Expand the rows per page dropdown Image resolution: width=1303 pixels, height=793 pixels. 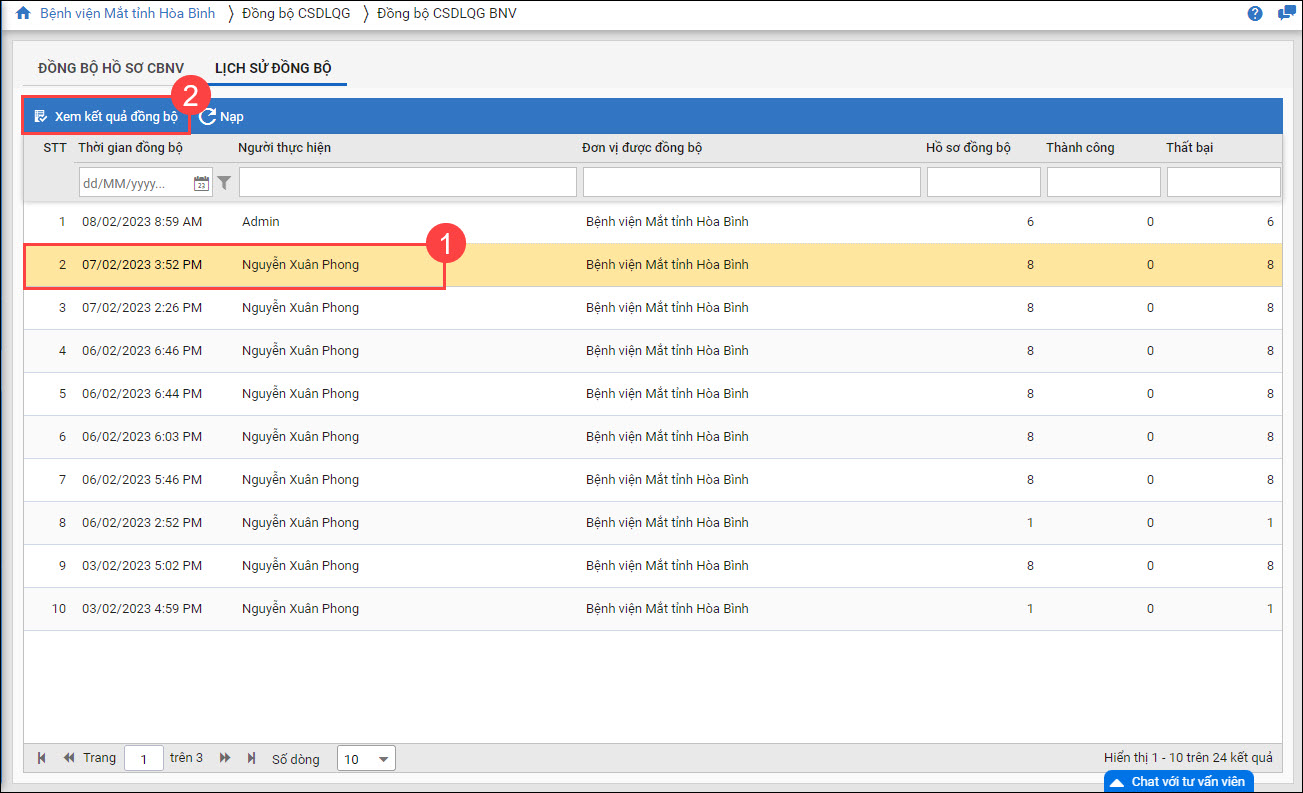click(366, 759)
